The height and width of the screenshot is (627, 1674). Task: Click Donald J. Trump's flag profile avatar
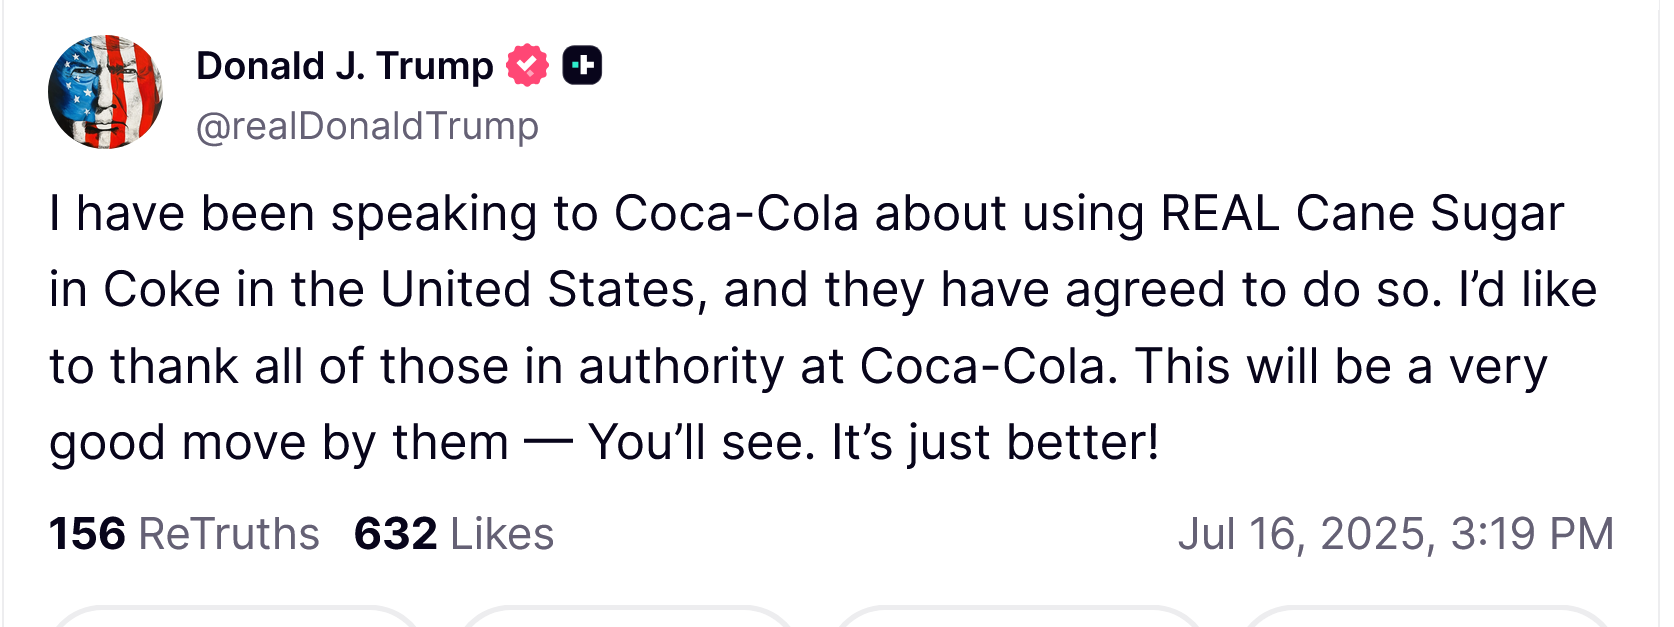105,92
